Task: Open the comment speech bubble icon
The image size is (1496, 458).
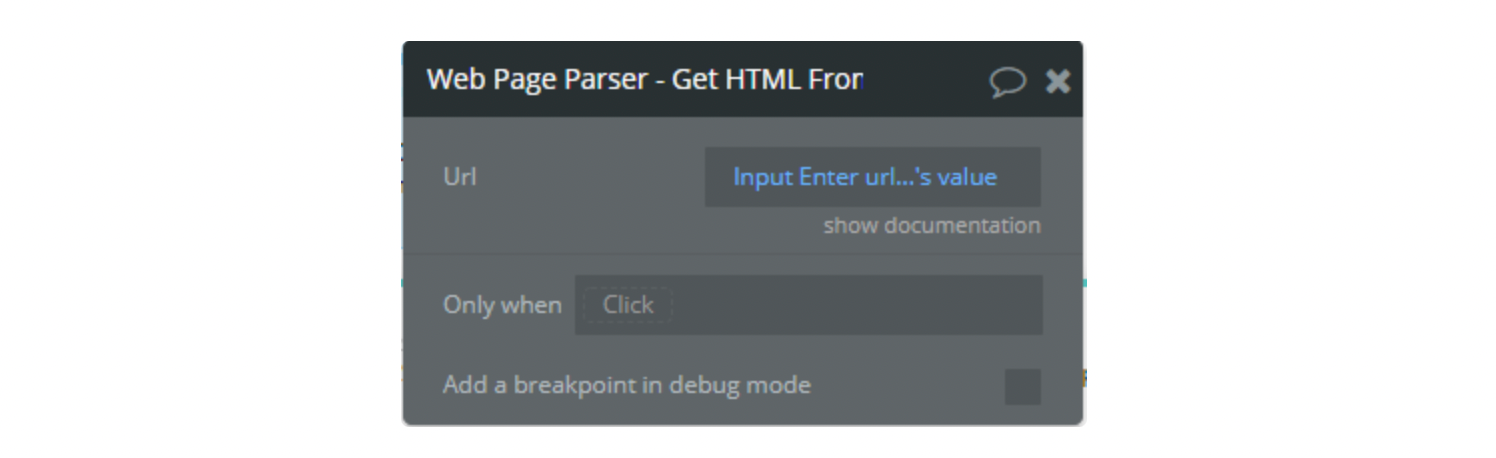Action: pyautogui.click(x=1008, y=82)
